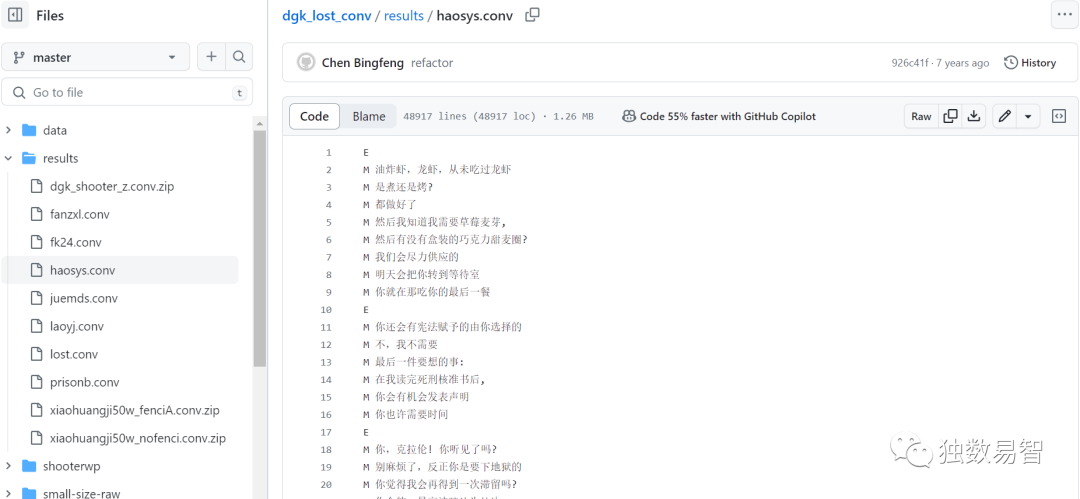Open lost.conv in file tree
Image resolution: width=1080 pixels, height=499 pixels.
tap(74, 354)
